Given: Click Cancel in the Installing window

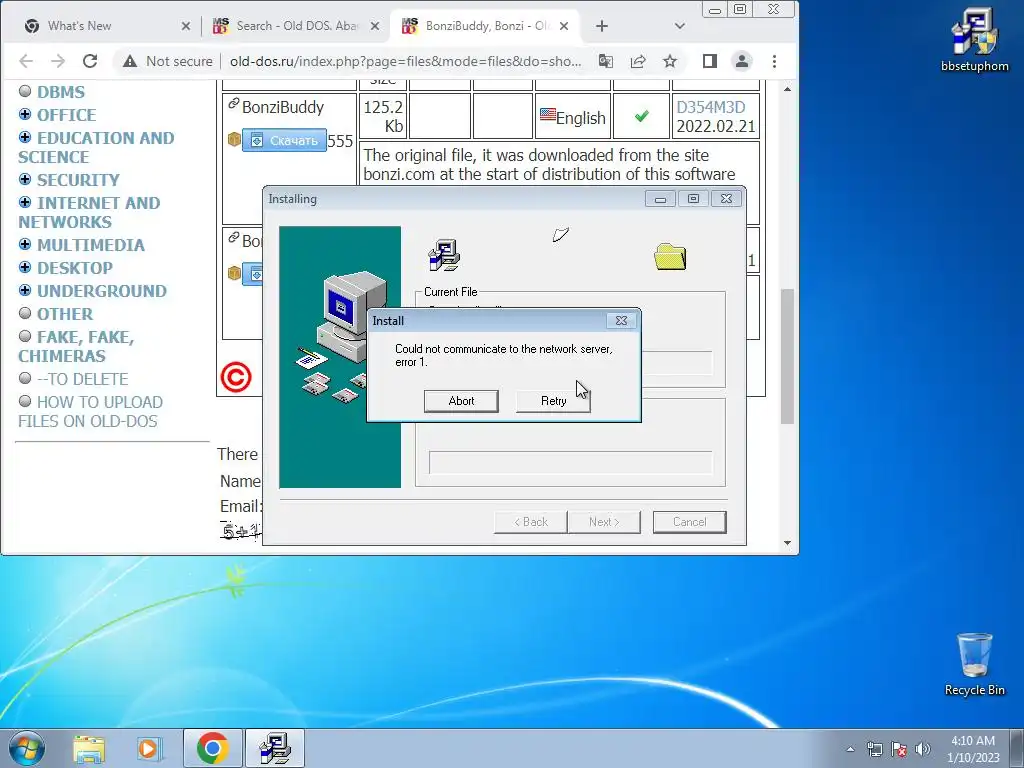Looking at the screenshot, I should coord(690,522).
